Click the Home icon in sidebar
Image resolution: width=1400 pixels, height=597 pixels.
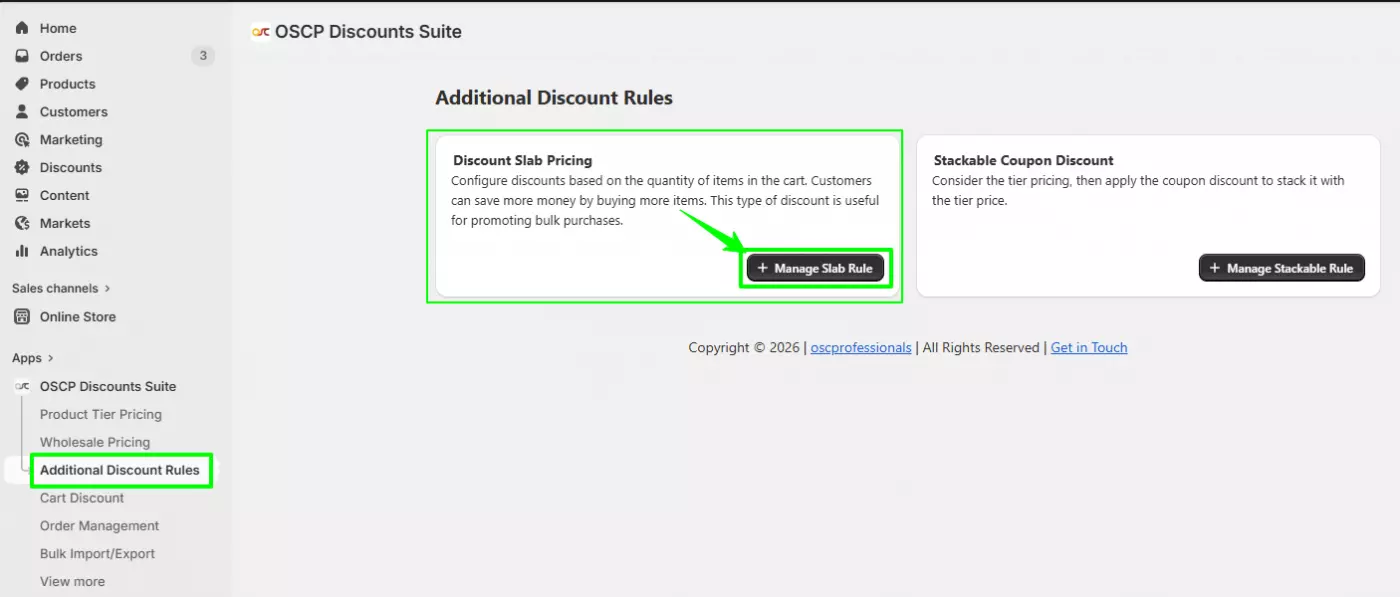[x=22, y=28]
